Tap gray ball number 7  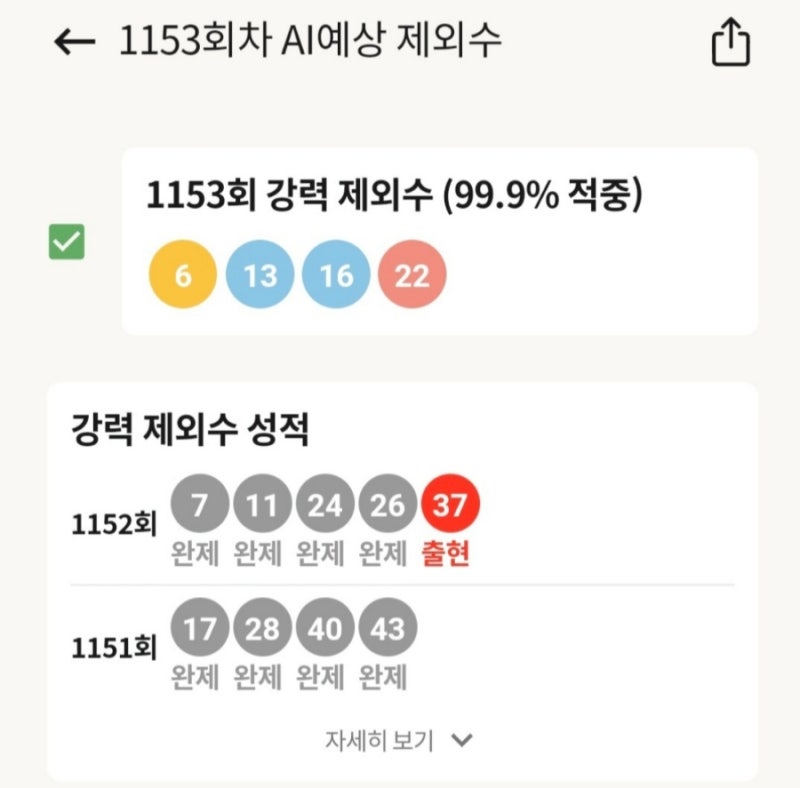(x=199, y=504)
